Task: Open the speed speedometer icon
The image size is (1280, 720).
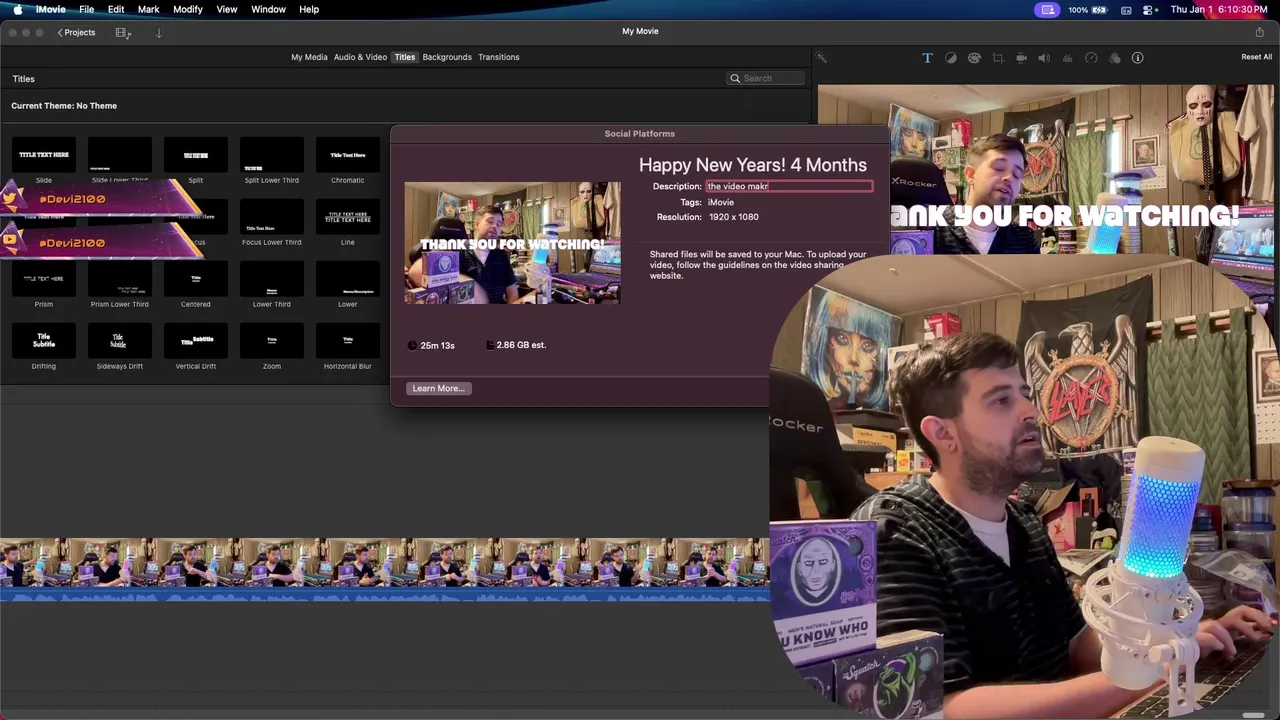Action: 1091,58
